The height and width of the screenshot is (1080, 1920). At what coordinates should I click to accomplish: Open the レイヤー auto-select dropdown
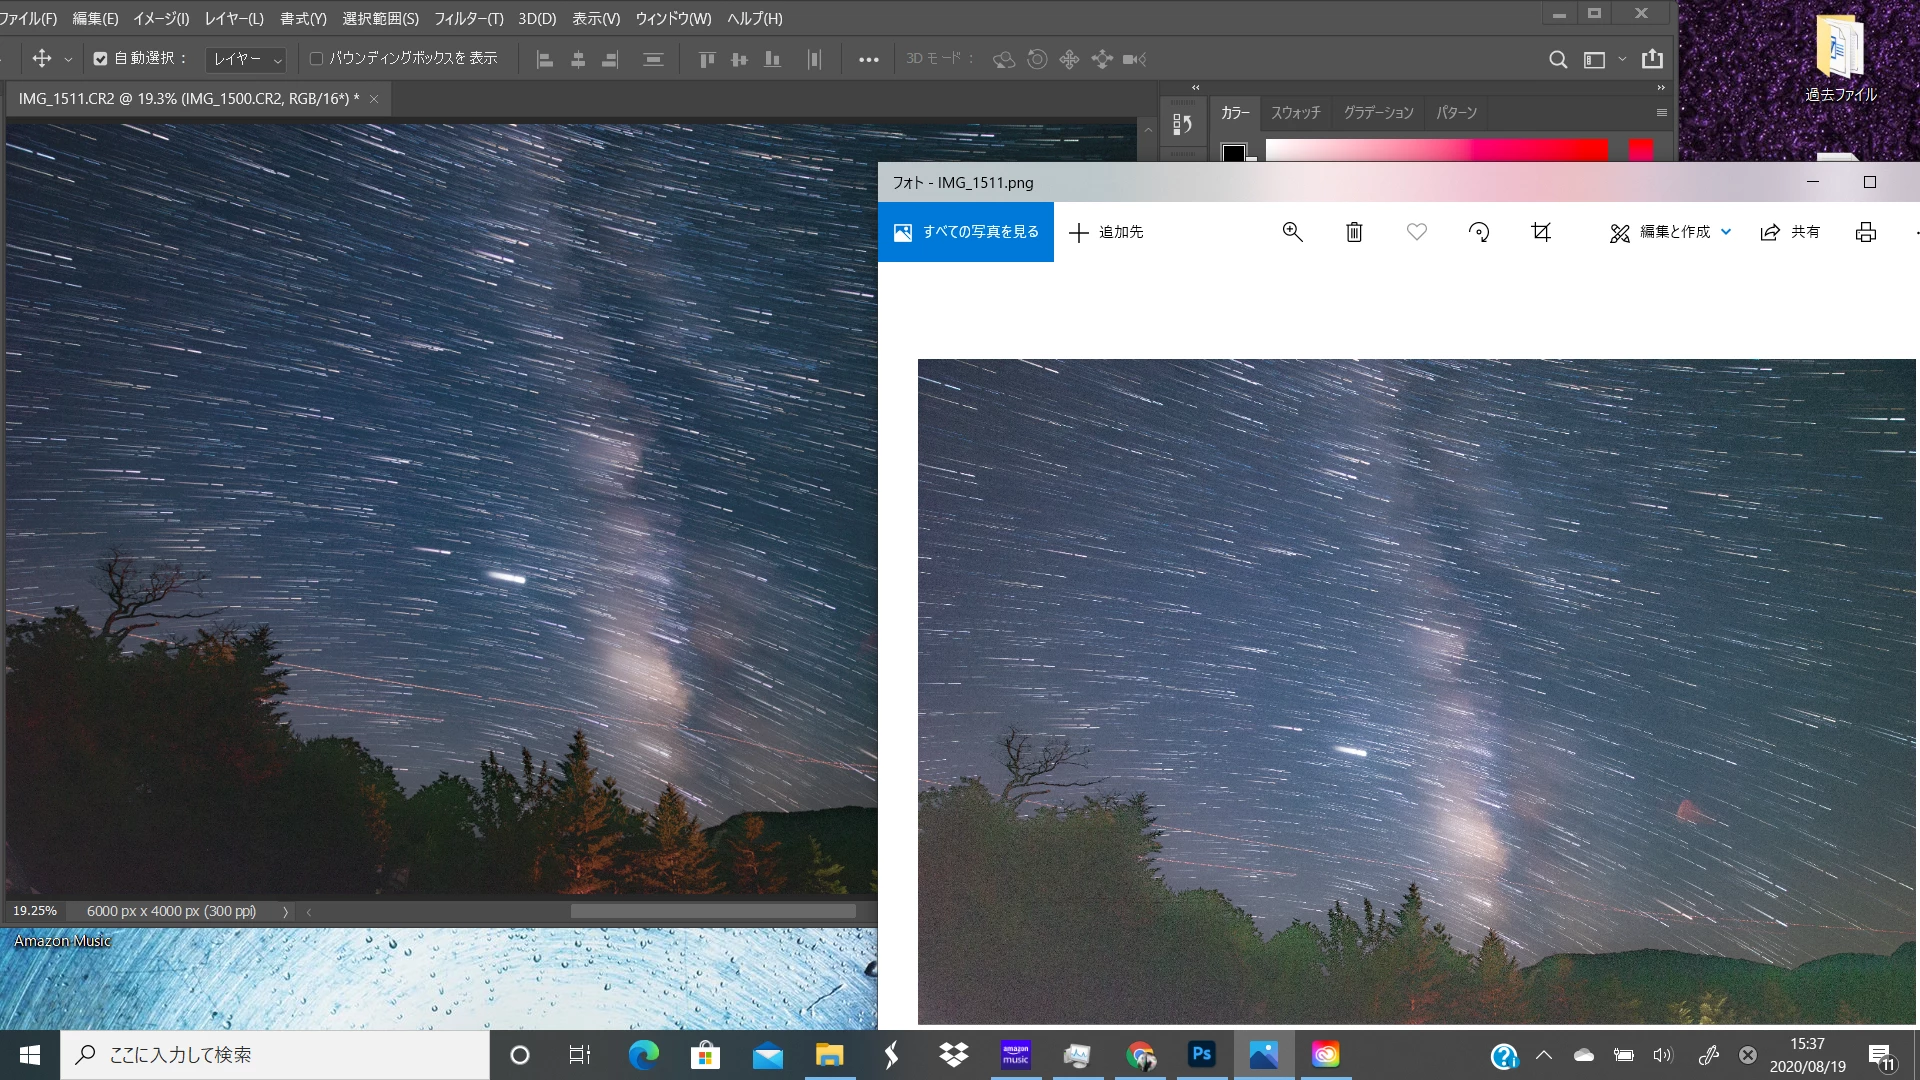(246, 60)
